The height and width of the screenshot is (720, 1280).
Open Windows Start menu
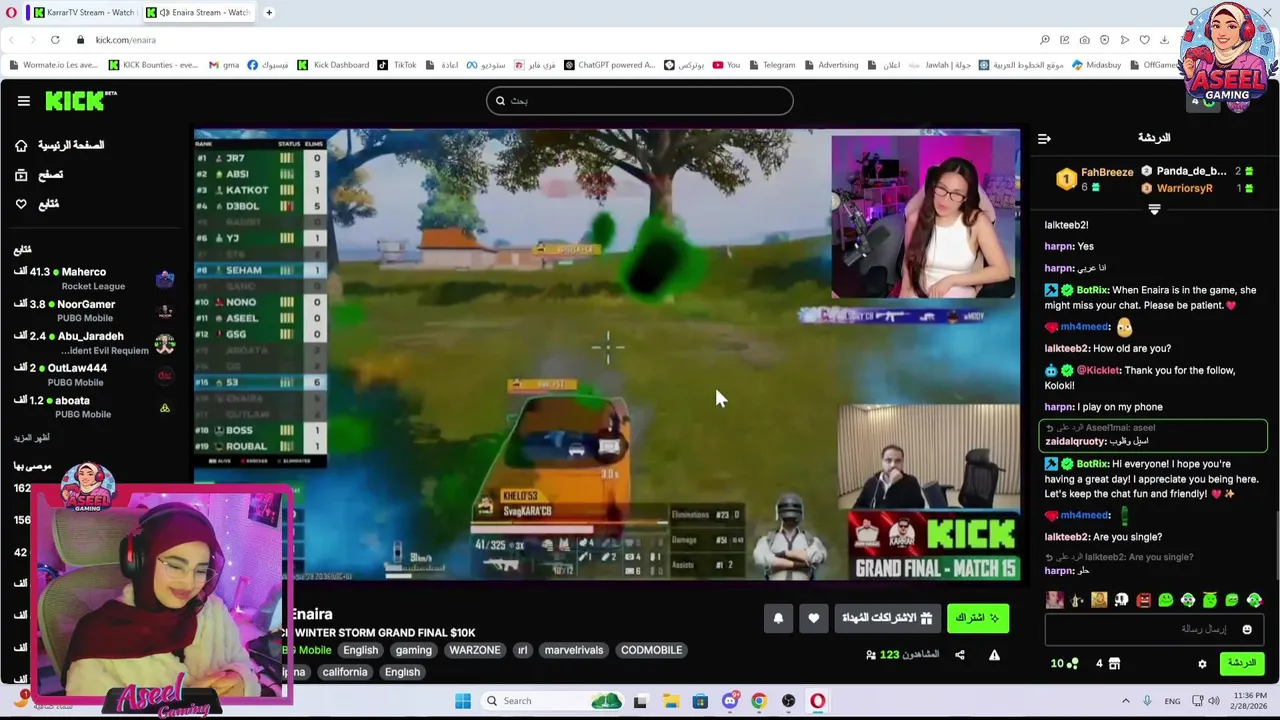pos(463,701)
